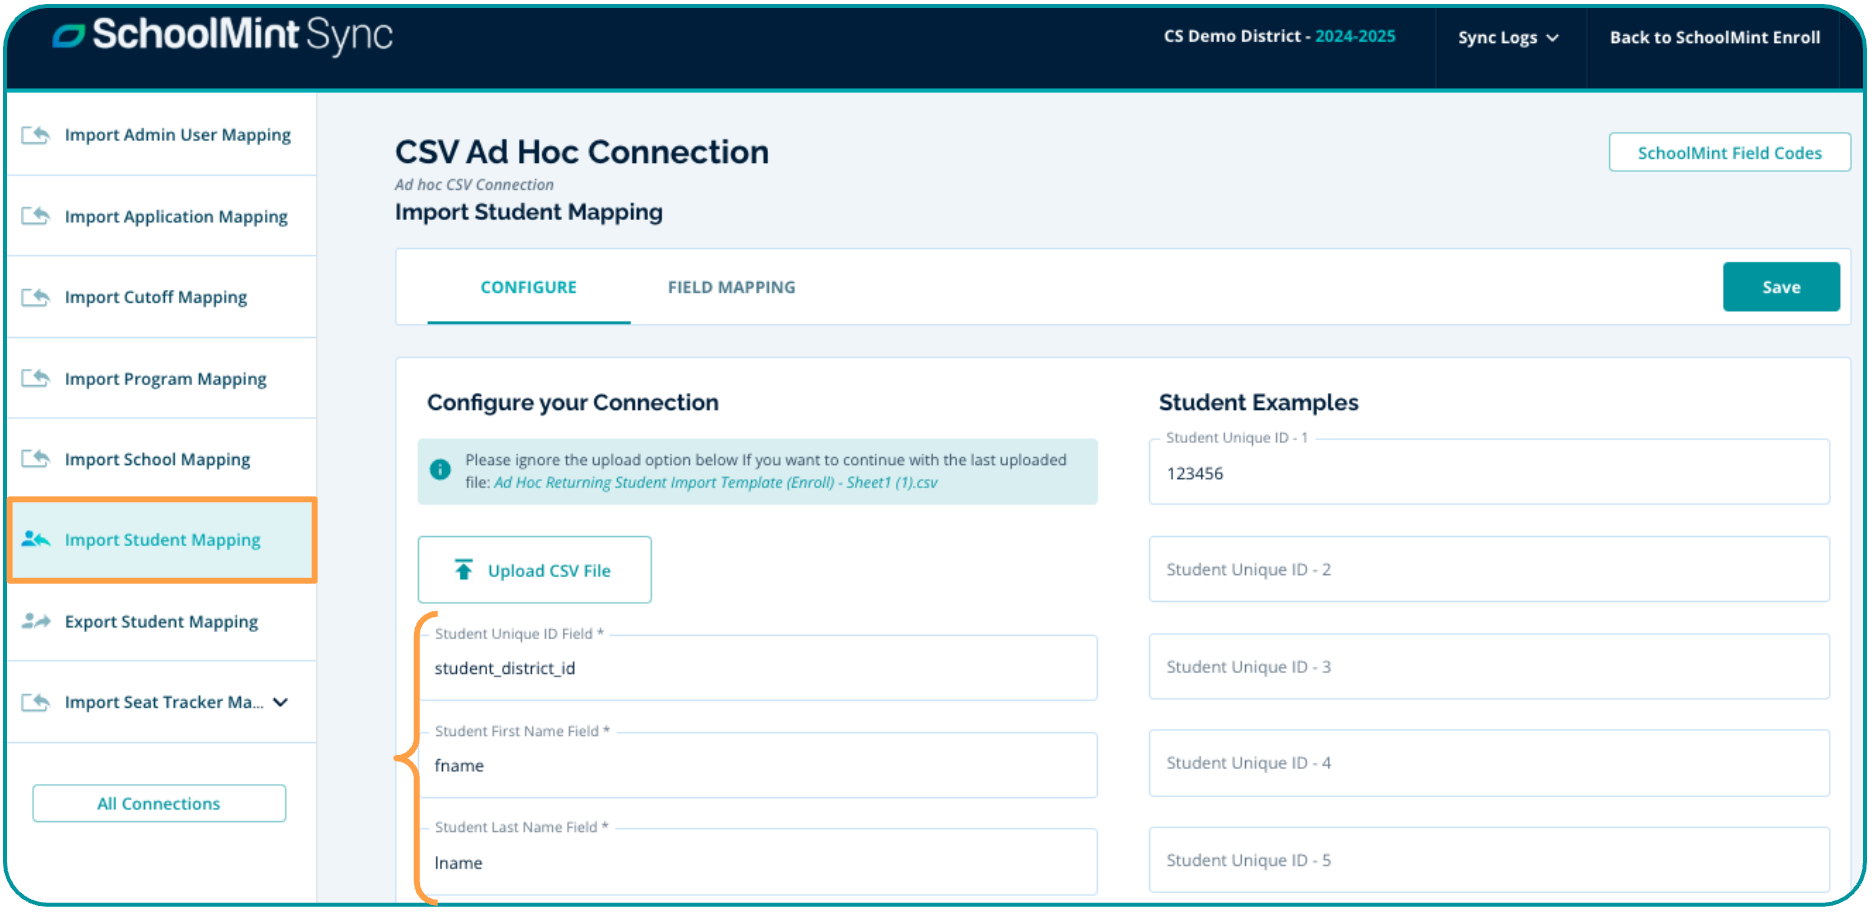This screenshot has width=1874, height=917.
Task: Open the Sync Logs dropdown
Action: (1507, 38)
